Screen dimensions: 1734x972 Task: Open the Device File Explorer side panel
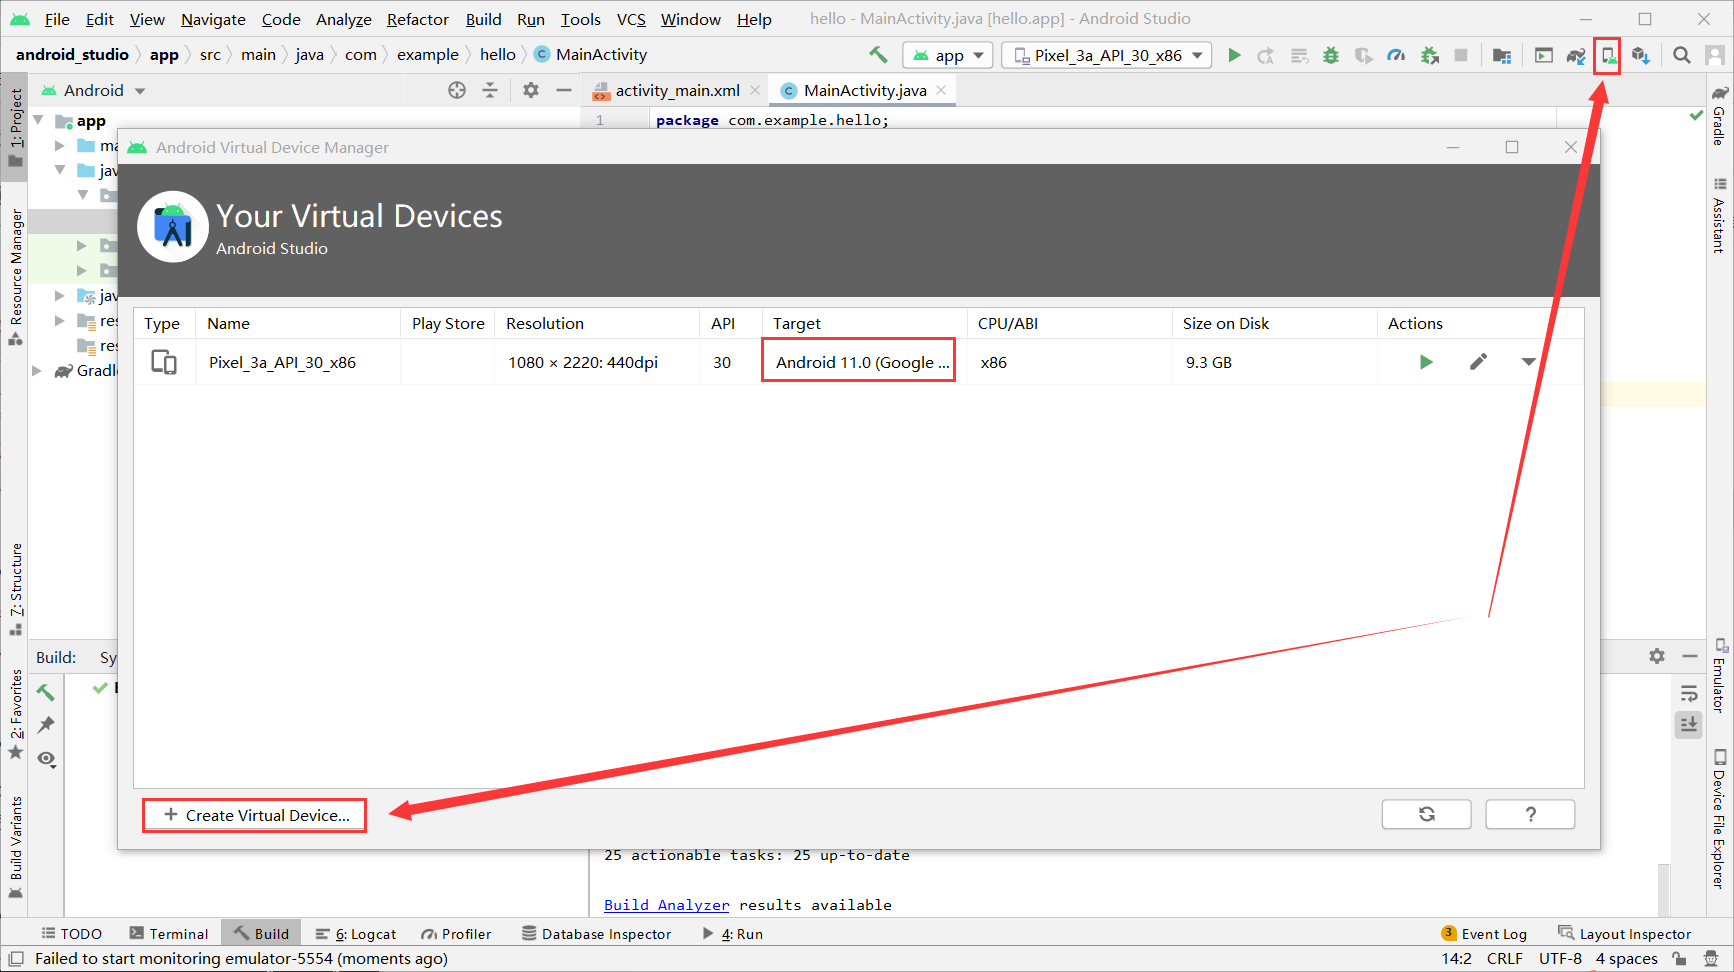1719,818
